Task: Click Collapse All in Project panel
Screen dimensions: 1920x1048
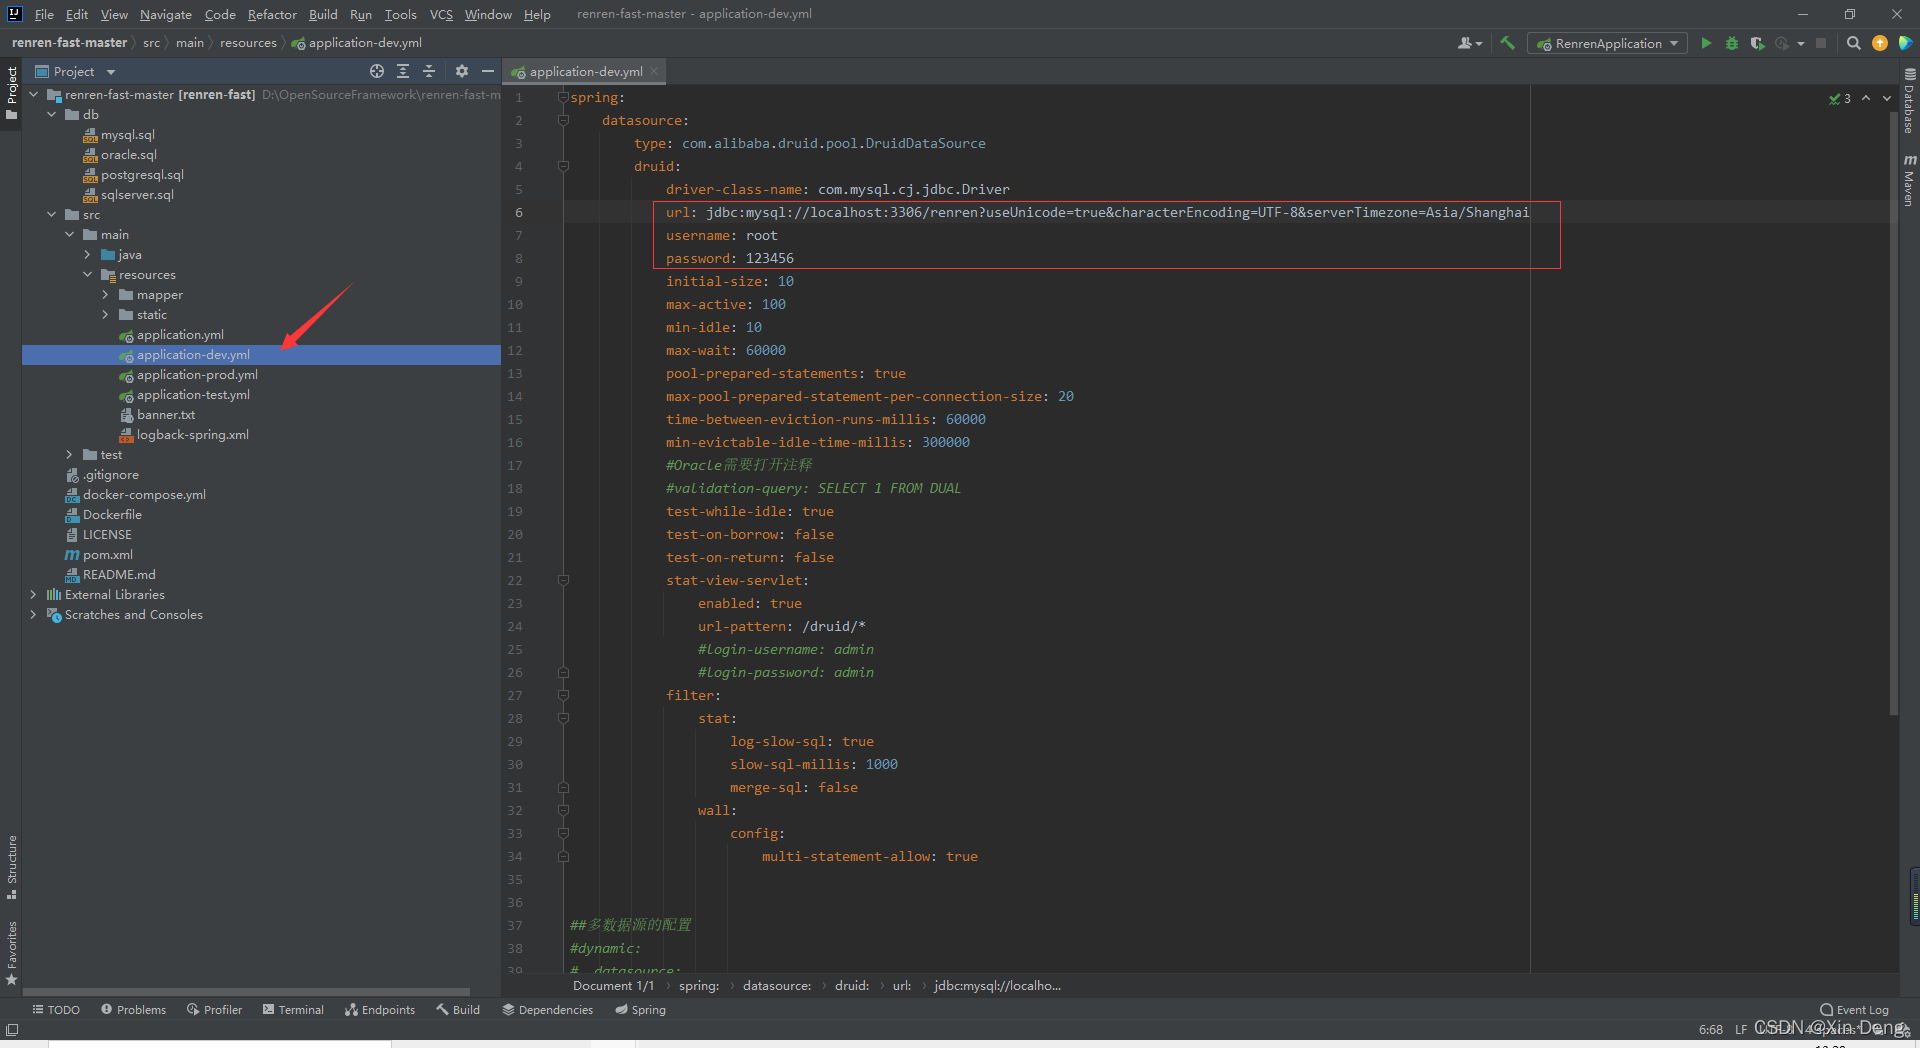Action: click(x=429, y=71)
